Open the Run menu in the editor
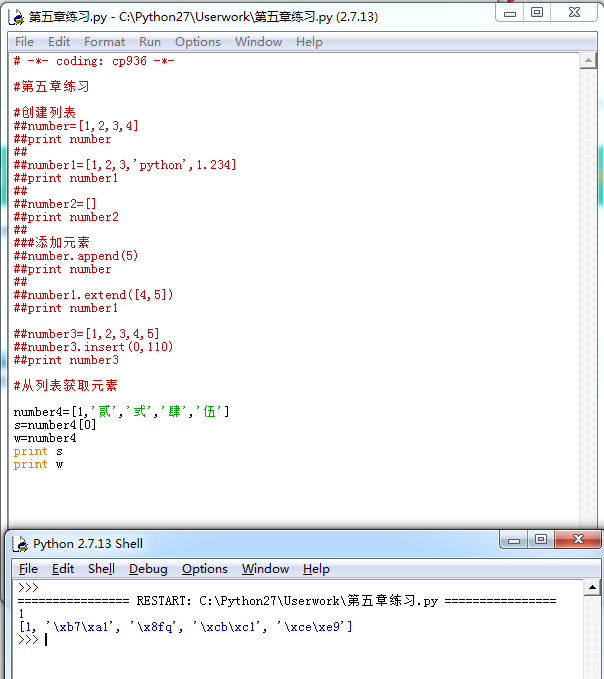Screen dimensions: 604x679 150,42
